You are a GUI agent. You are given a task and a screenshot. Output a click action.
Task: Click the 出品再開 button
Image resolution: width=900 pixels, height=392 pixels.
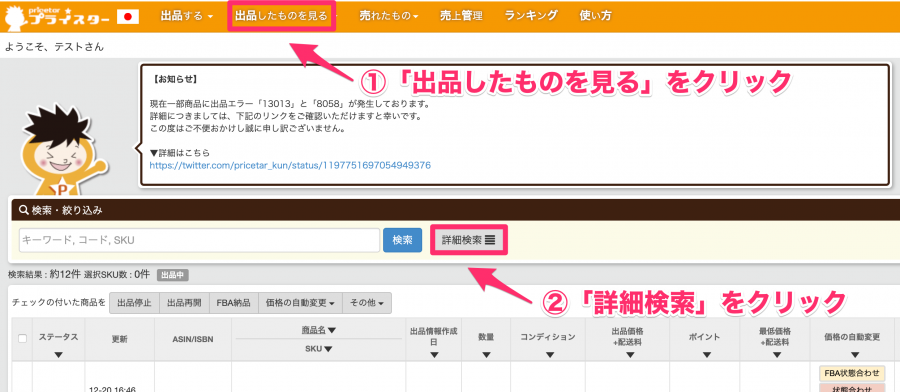[x=184, y=302]
